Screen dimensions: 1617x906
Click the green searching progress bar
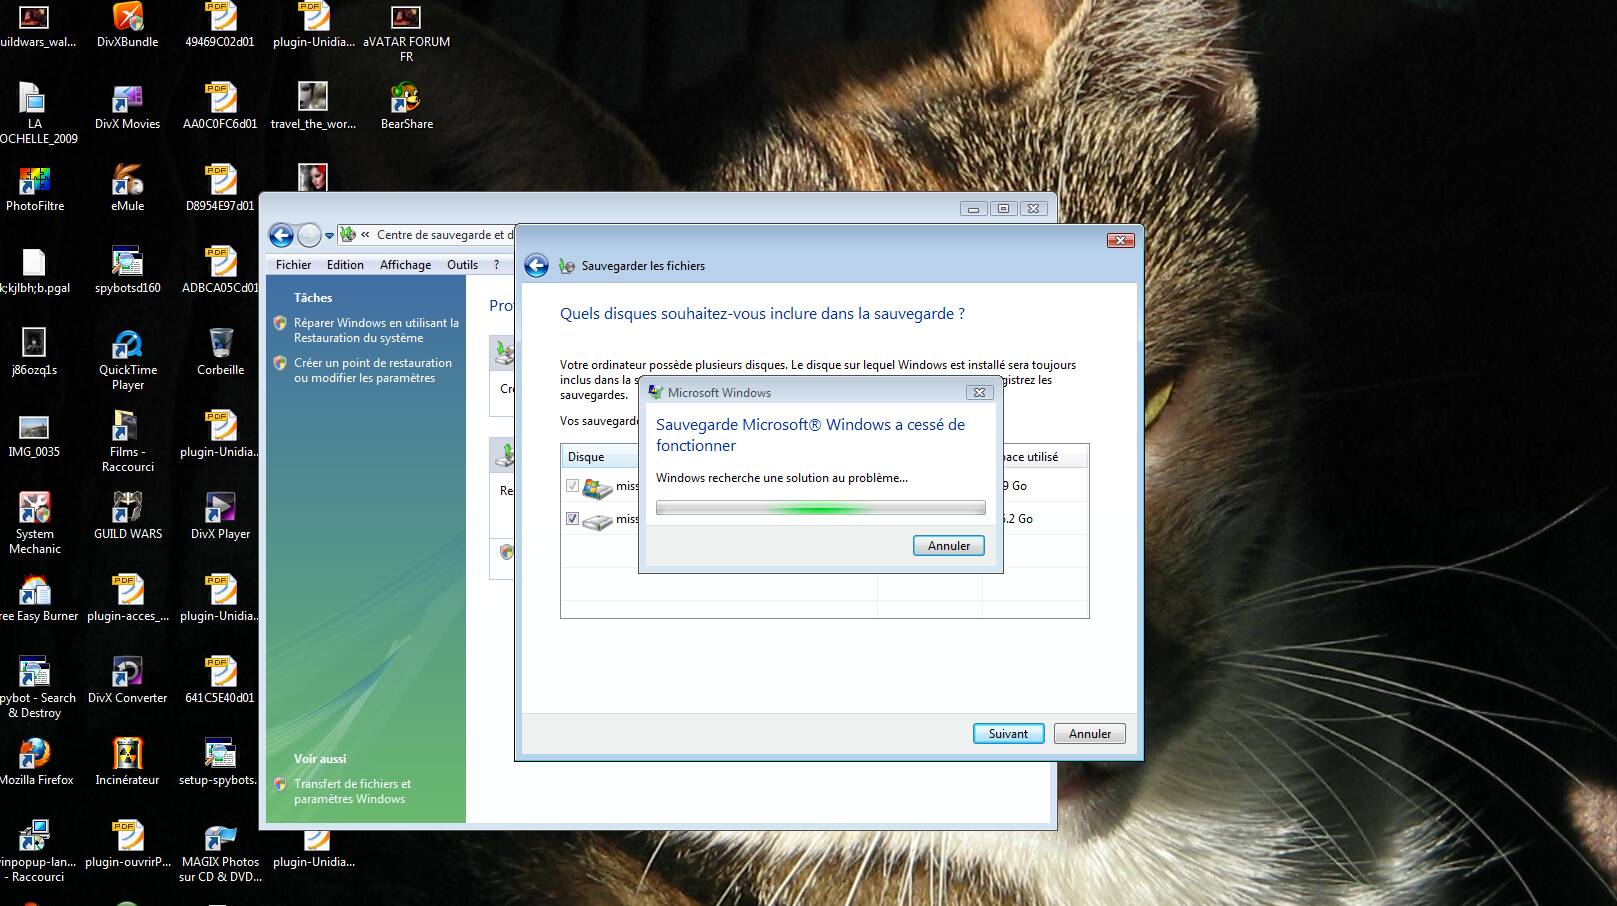[x=820, y=508]
